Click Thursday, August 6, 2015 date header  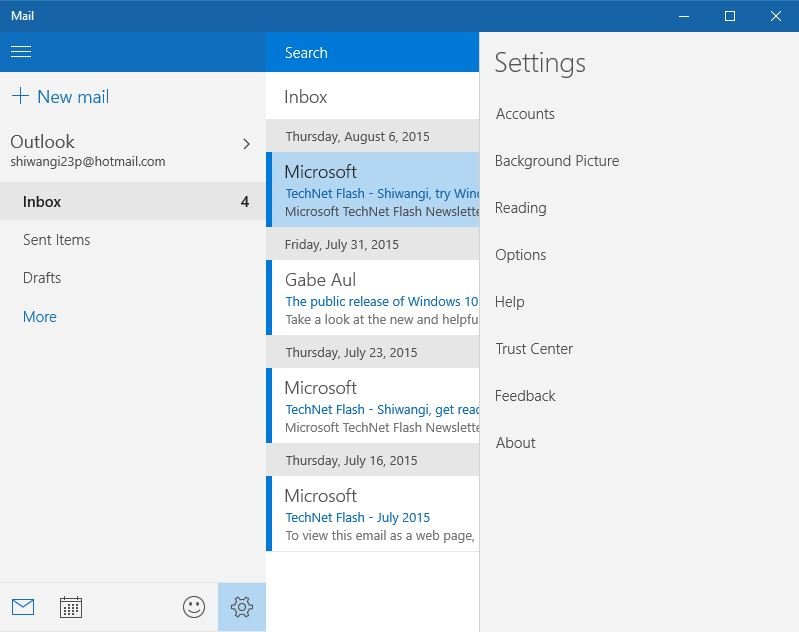[x=372, y=136]
